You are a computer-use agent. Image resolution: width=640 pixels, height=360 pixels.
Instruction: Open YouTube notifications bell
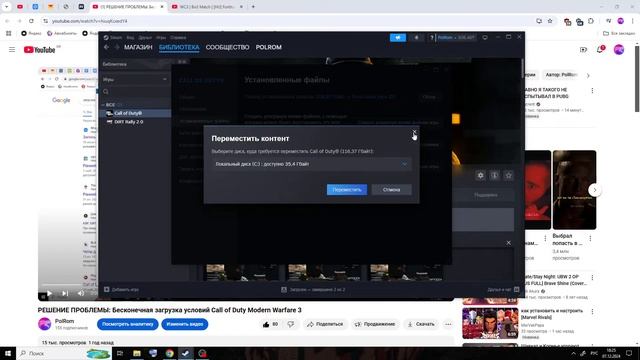coord(600,50)
